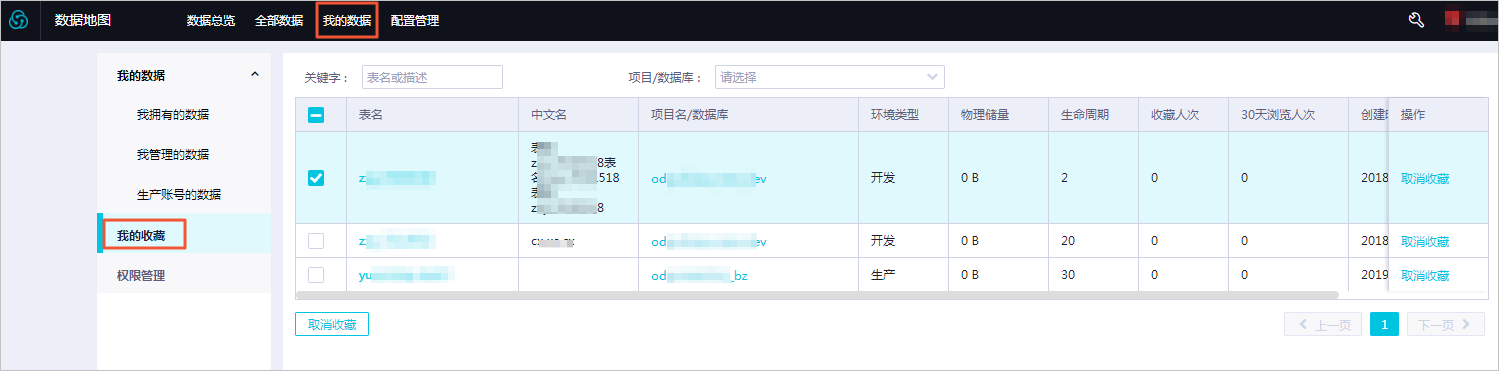Uncheck the first row's checked checkbox
The width and height of the screenshot is (1499, 371).
(x=315, y=178)
